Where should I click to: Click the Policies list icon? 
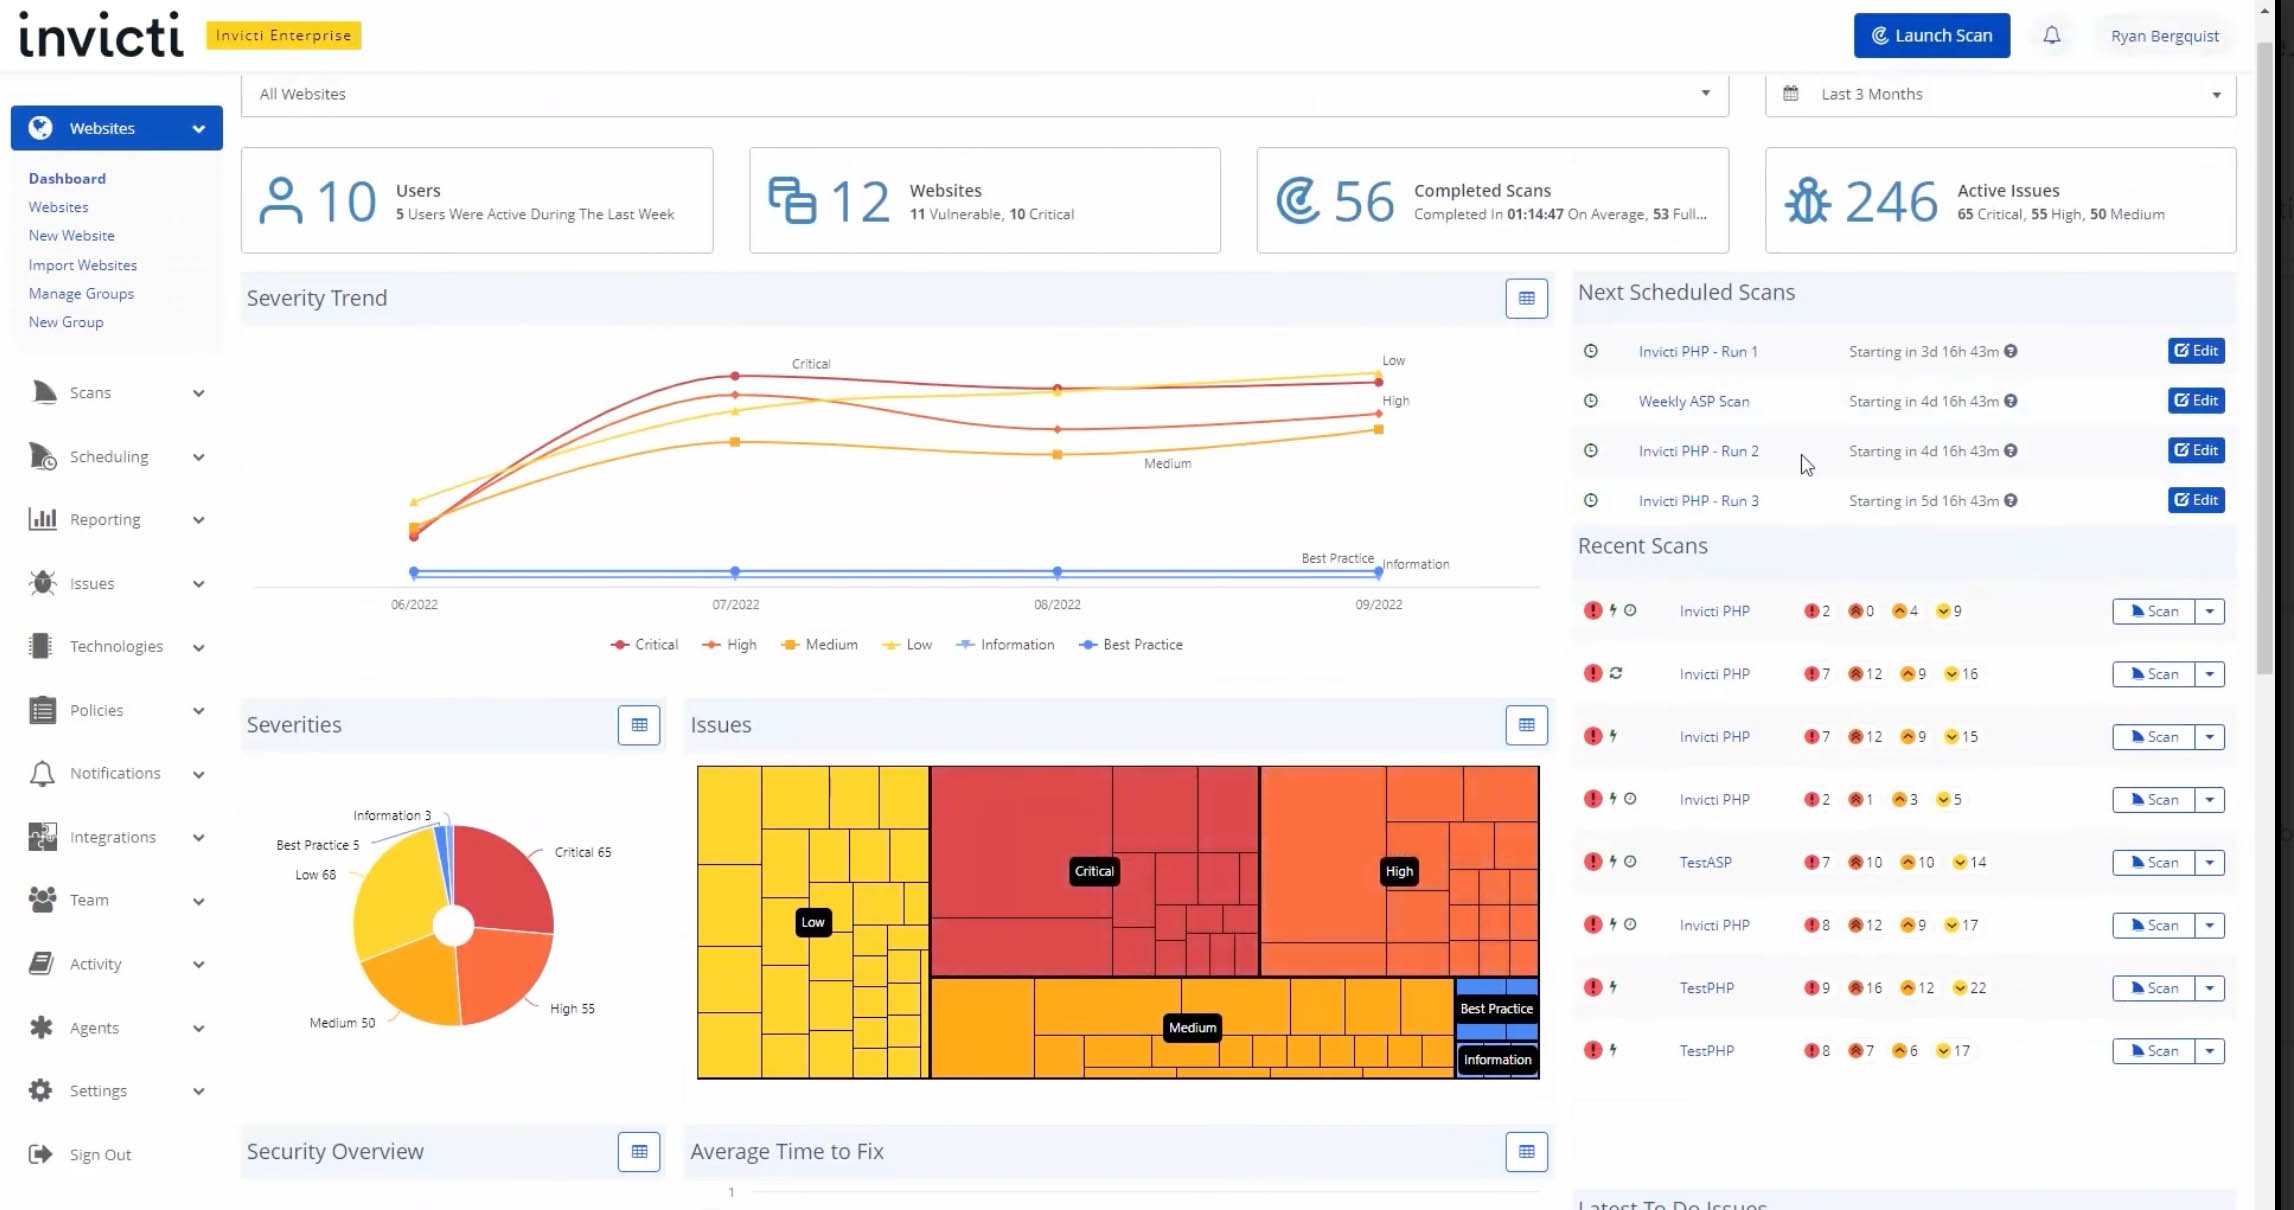(x=42, y=710)
